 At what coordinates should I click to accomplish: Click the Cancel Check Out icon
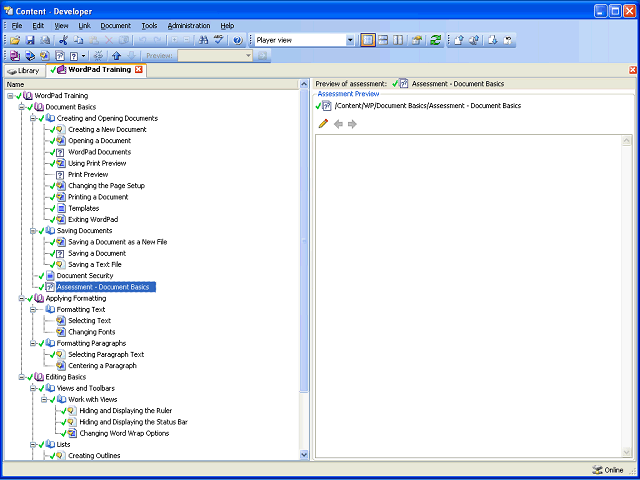507,40
